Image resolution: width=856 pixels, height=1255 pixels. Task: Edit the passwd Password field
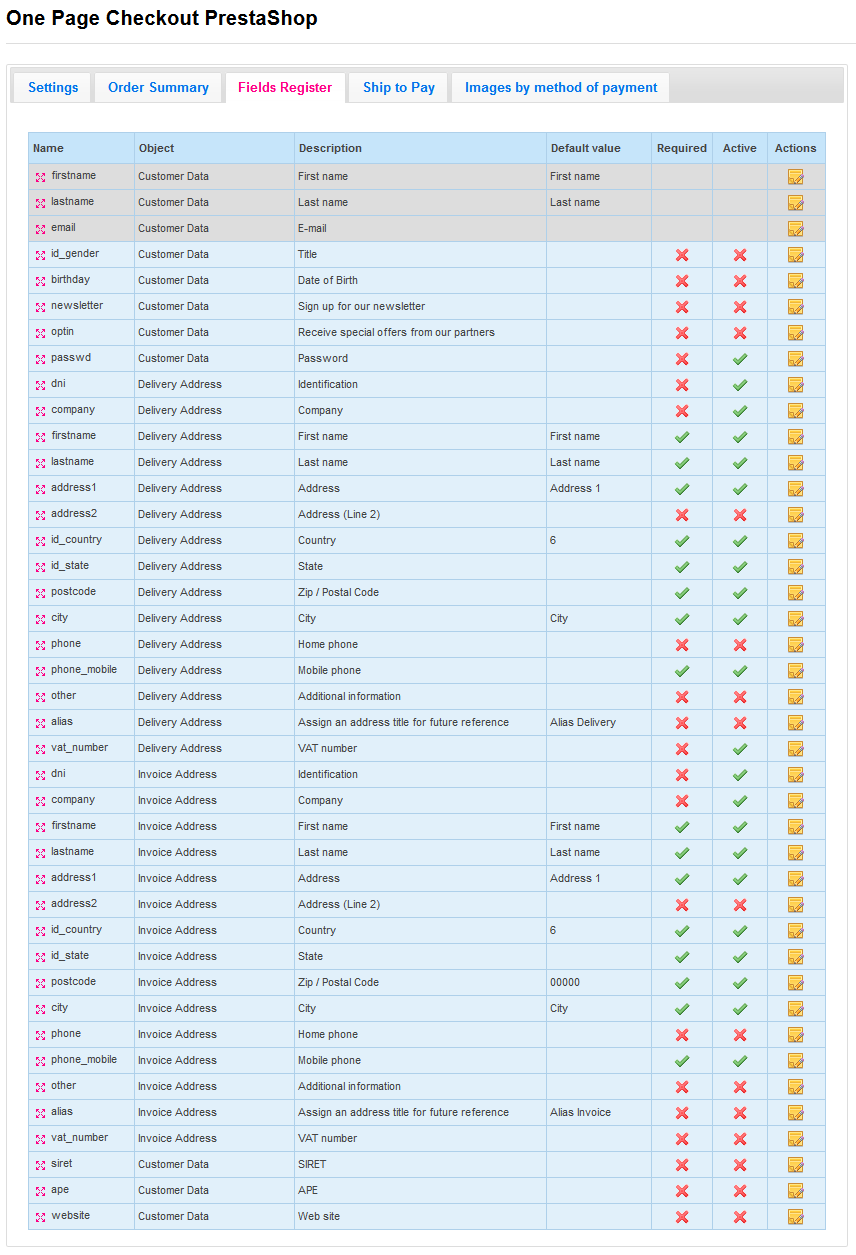pos(796,359)
